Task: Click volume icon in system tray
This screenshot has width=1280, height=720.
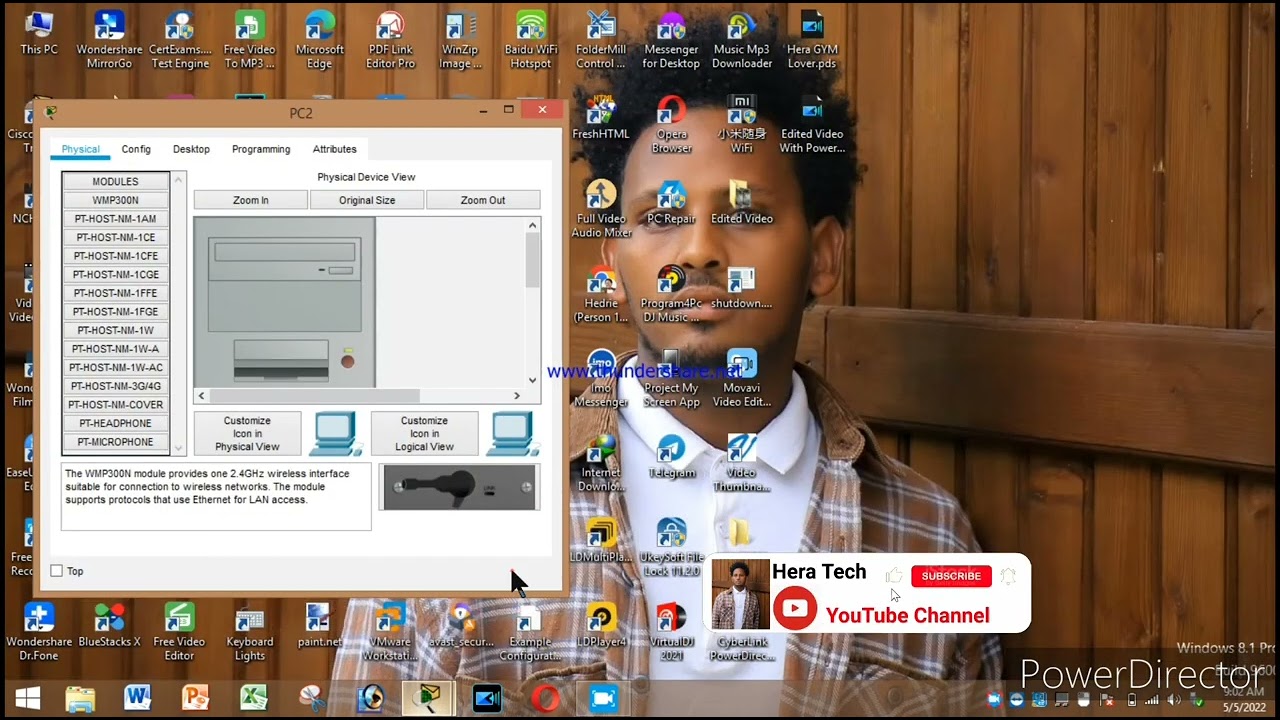Action: [x=1174, y=700]
